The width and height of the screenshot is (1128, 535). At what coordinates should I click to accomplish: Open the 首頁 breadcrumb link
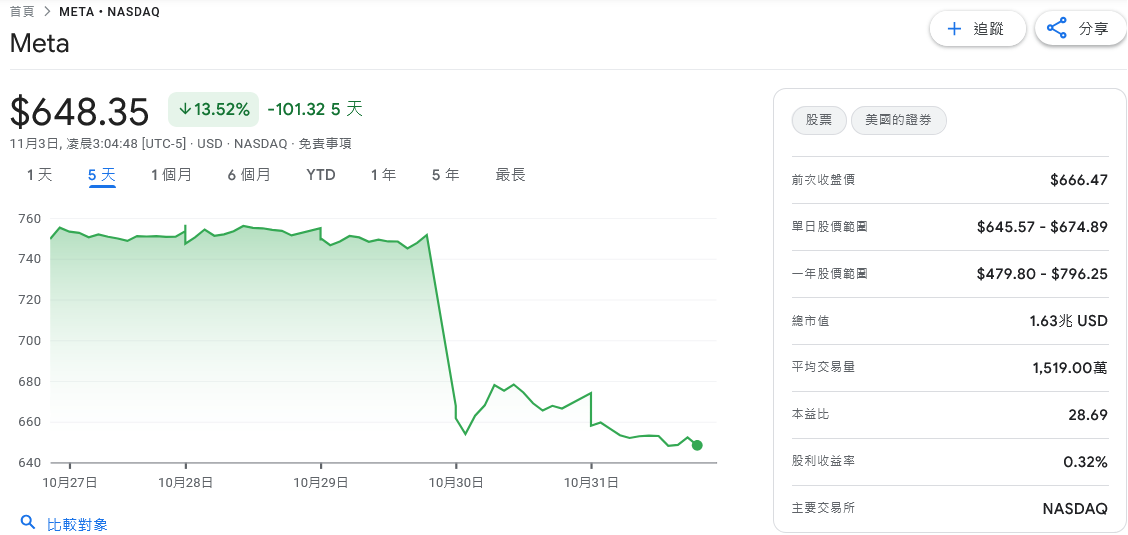22,11
